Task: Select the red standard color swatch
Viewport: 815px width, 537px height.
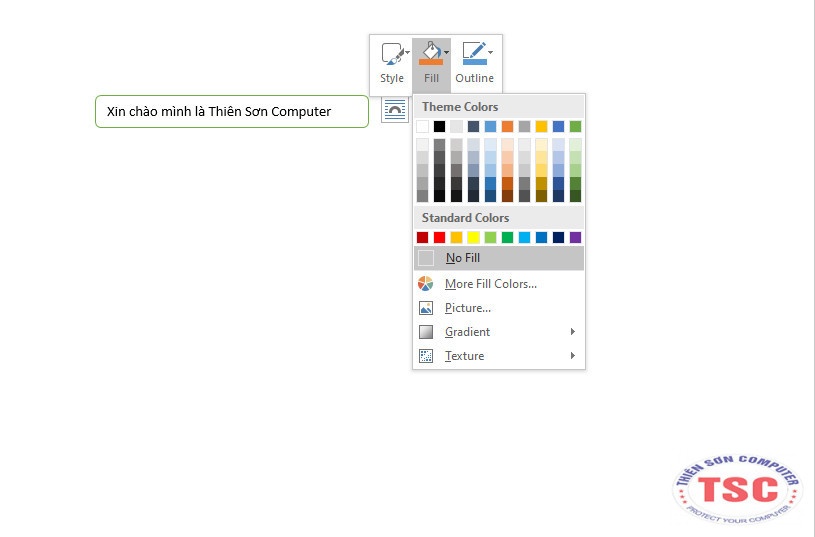Action: (x=439, y=237)
